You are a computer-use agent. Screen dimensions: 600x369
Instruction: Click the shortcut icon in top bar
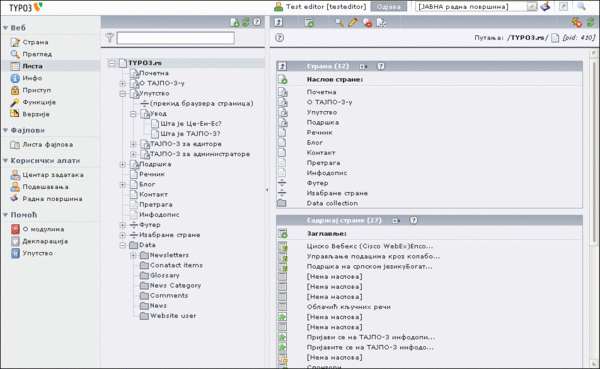(x=563, y=7)
